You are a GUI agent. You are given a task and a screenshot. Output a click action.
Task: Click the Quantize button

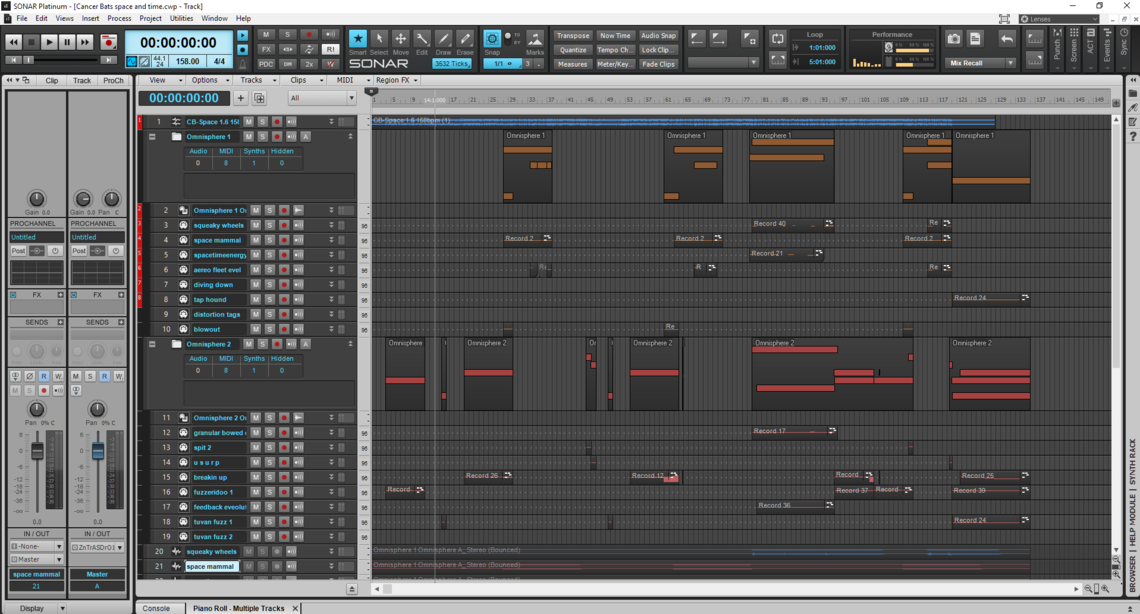pos(573,50)
